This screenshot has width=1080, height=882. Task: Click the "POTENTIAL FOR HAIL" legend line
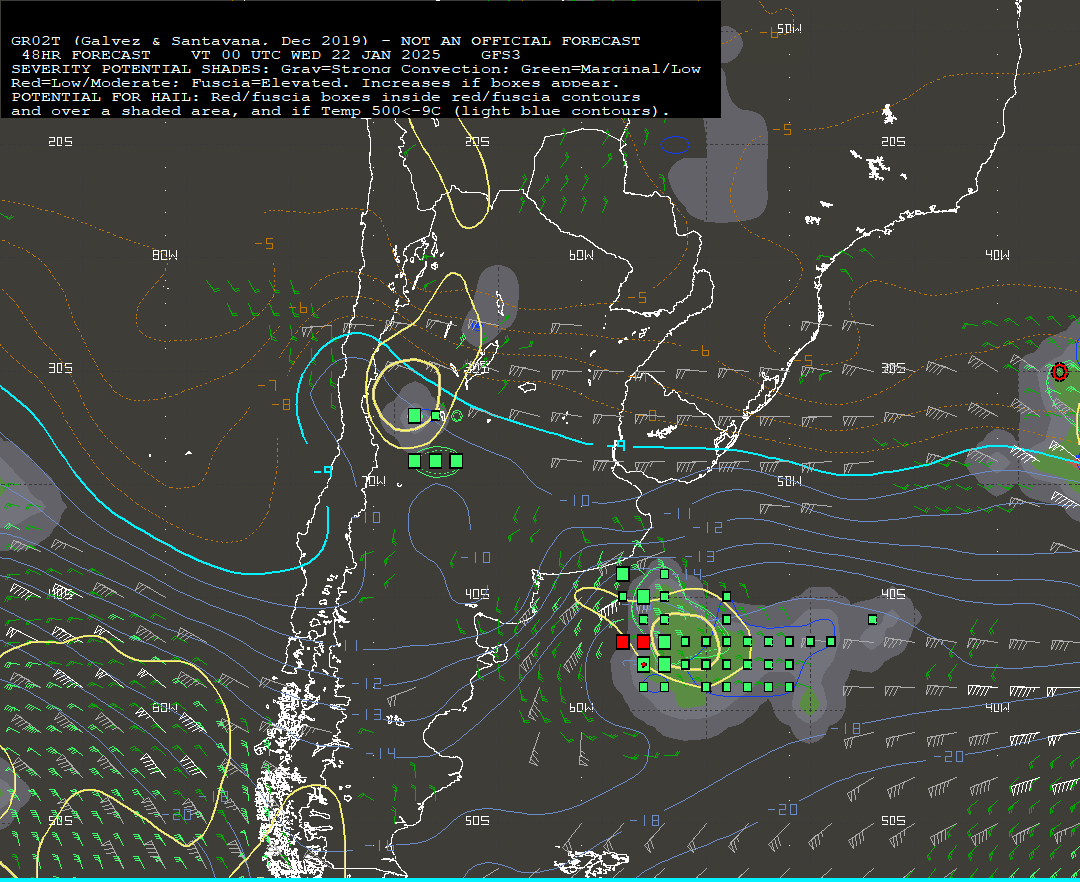pos(326,97)
